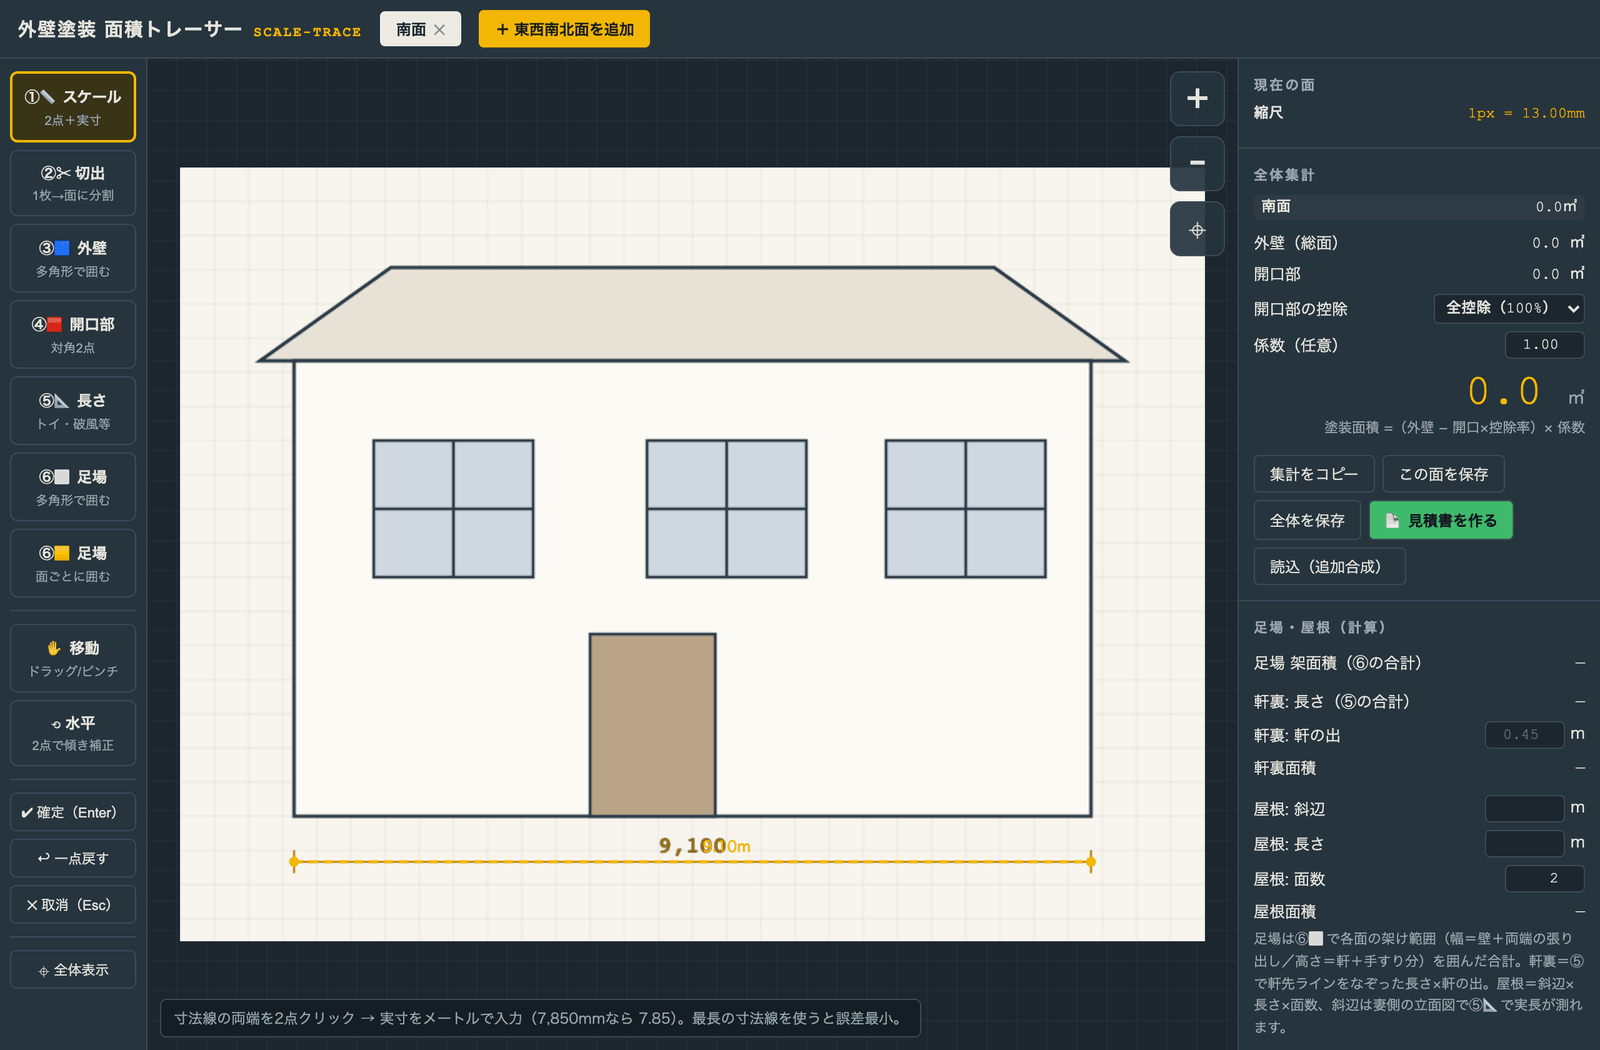
Task: Close the 南面 tab
Action: (440, 30)
